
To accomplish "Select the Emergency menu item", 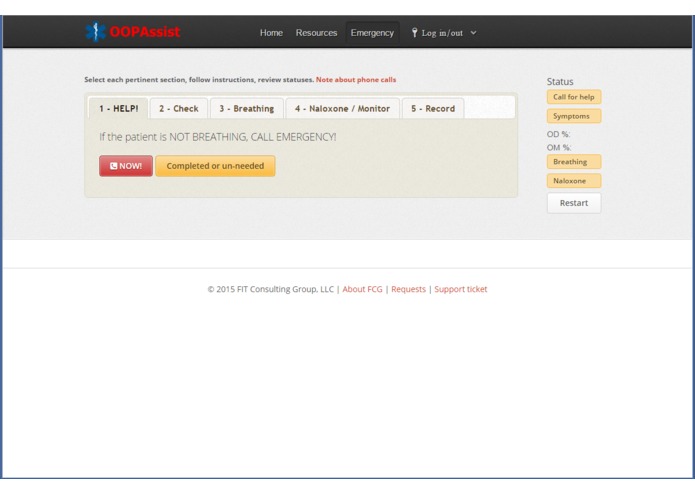I will coord(372,33).
